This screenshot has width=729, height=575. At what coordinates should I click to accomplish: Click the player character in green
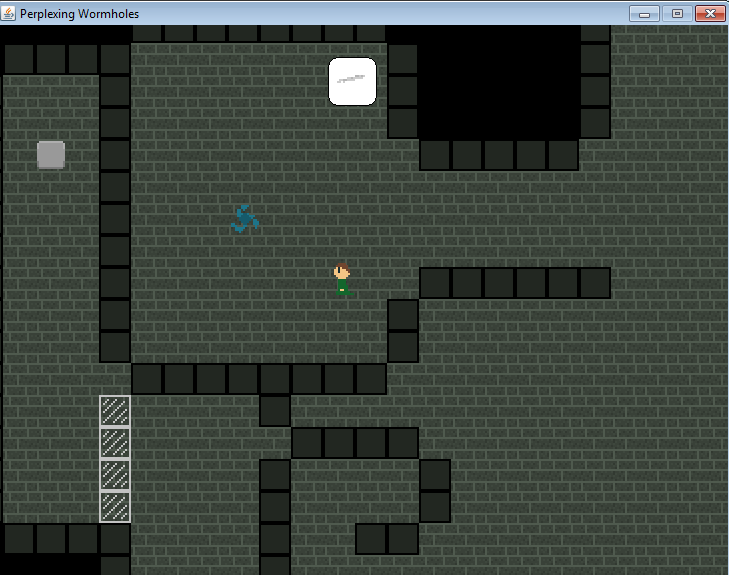click(343, 279)
